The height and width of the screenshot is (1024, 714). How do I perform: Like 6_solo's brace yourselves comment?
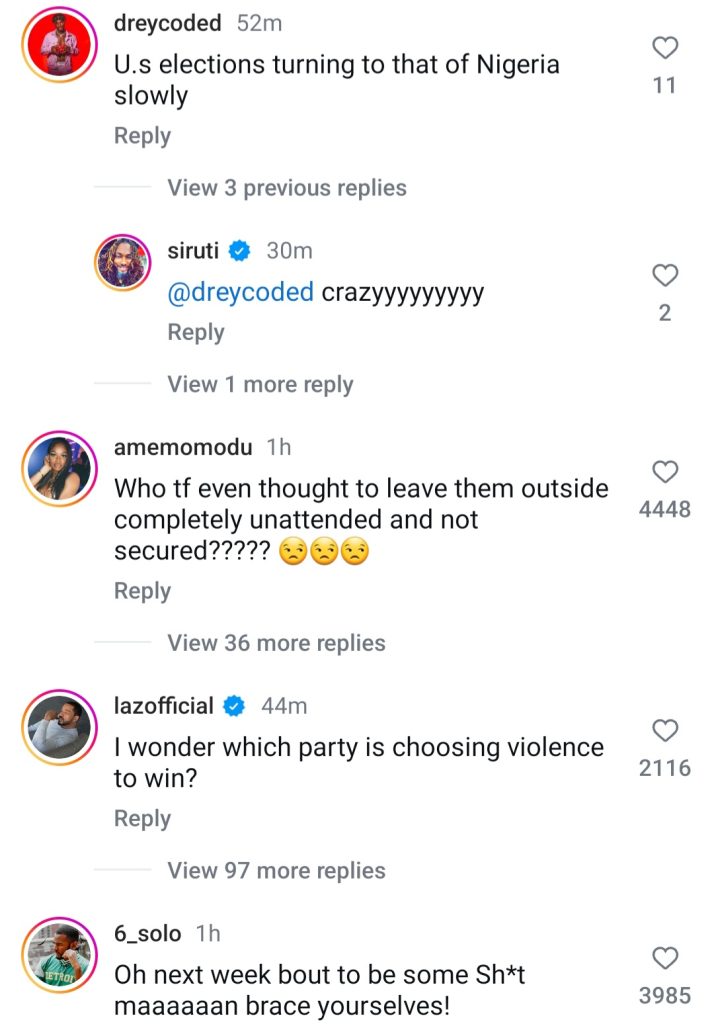[x=665, y=958]
